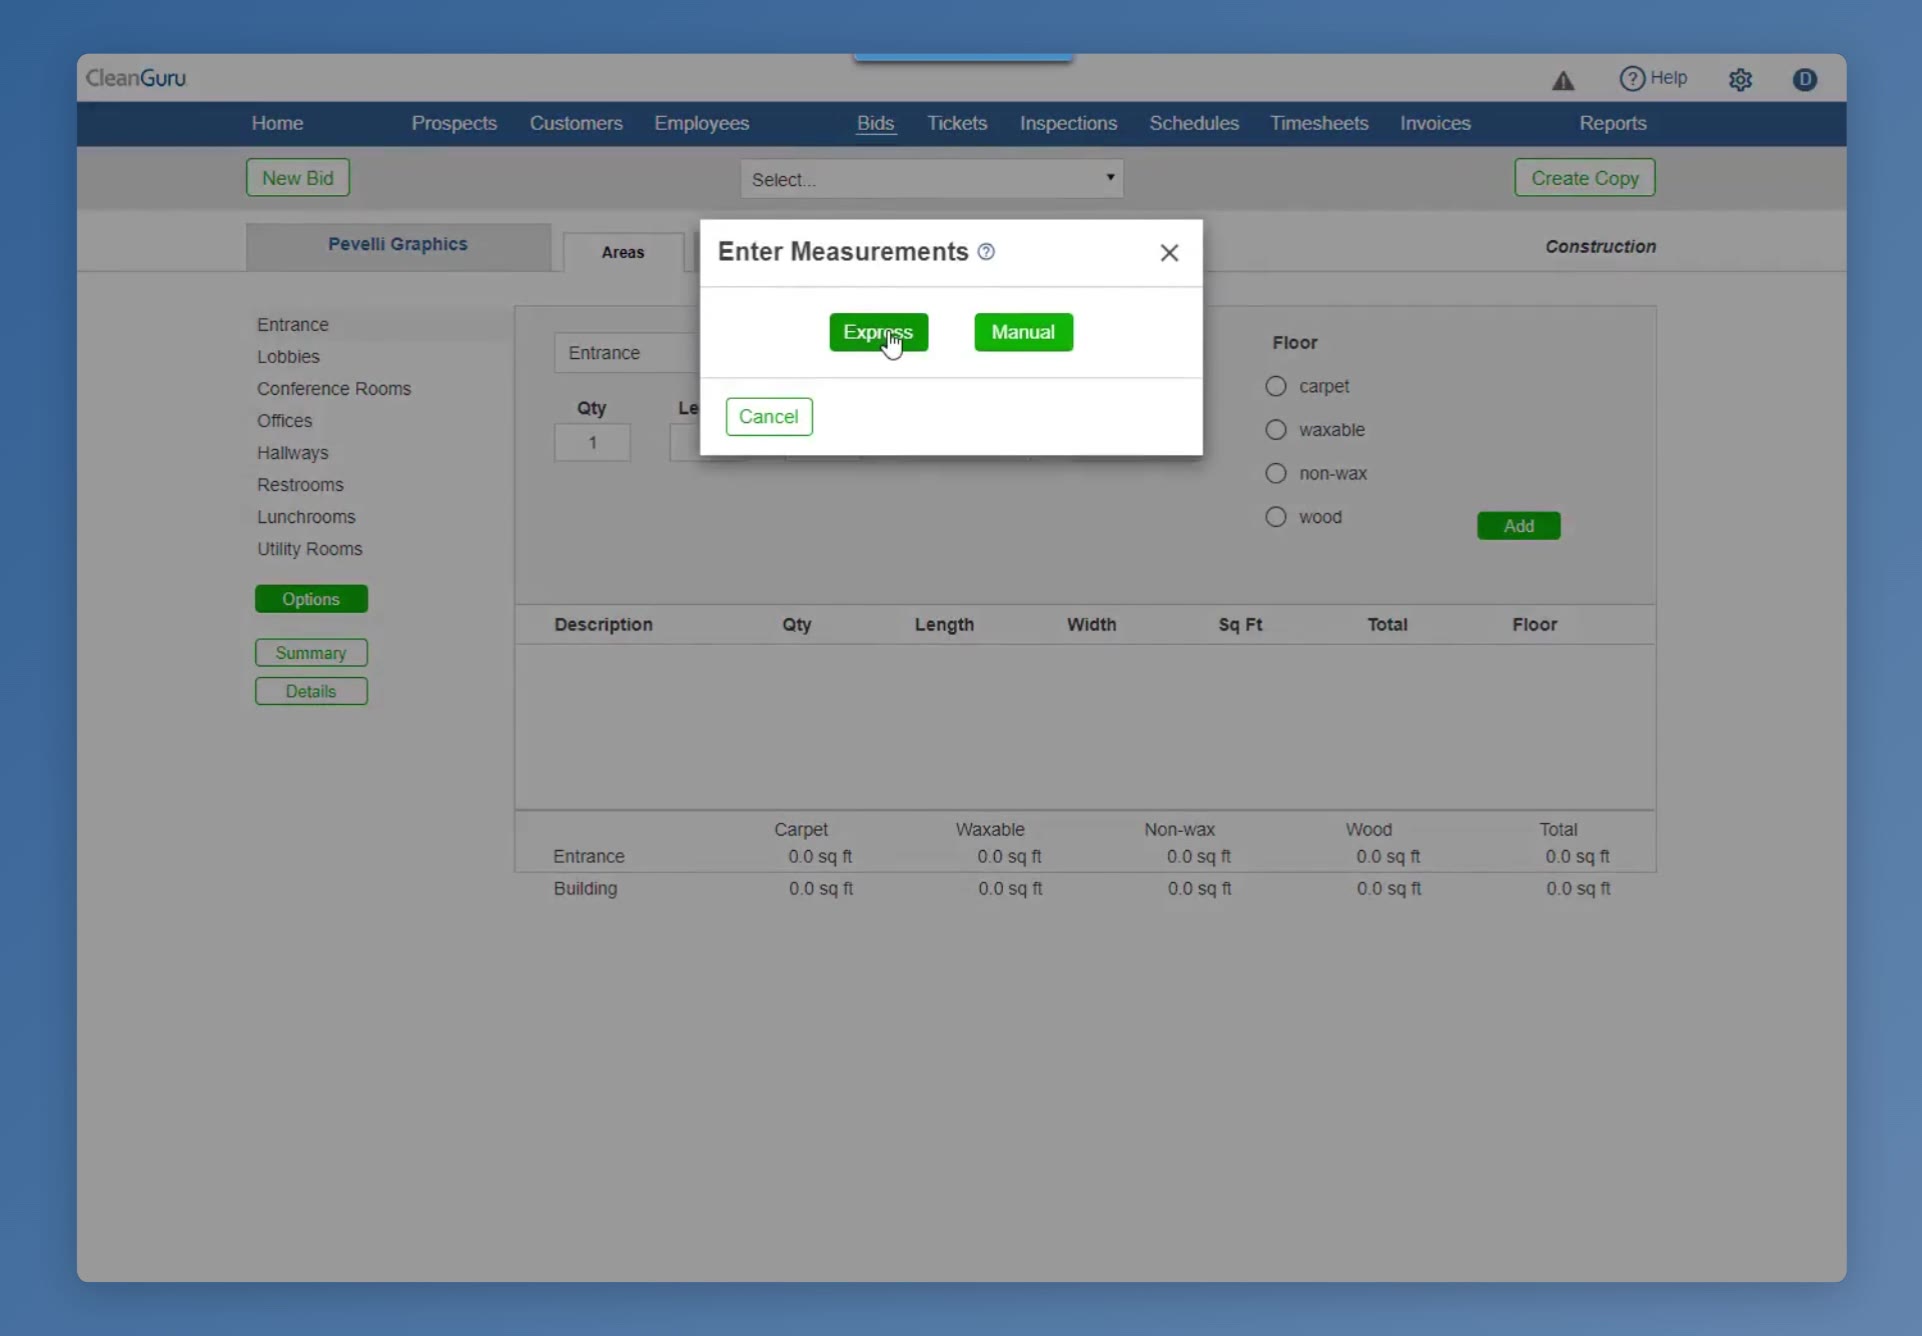Click the Create Copy button
Screen dimensions: 1922x1336
pos(1584,178)
